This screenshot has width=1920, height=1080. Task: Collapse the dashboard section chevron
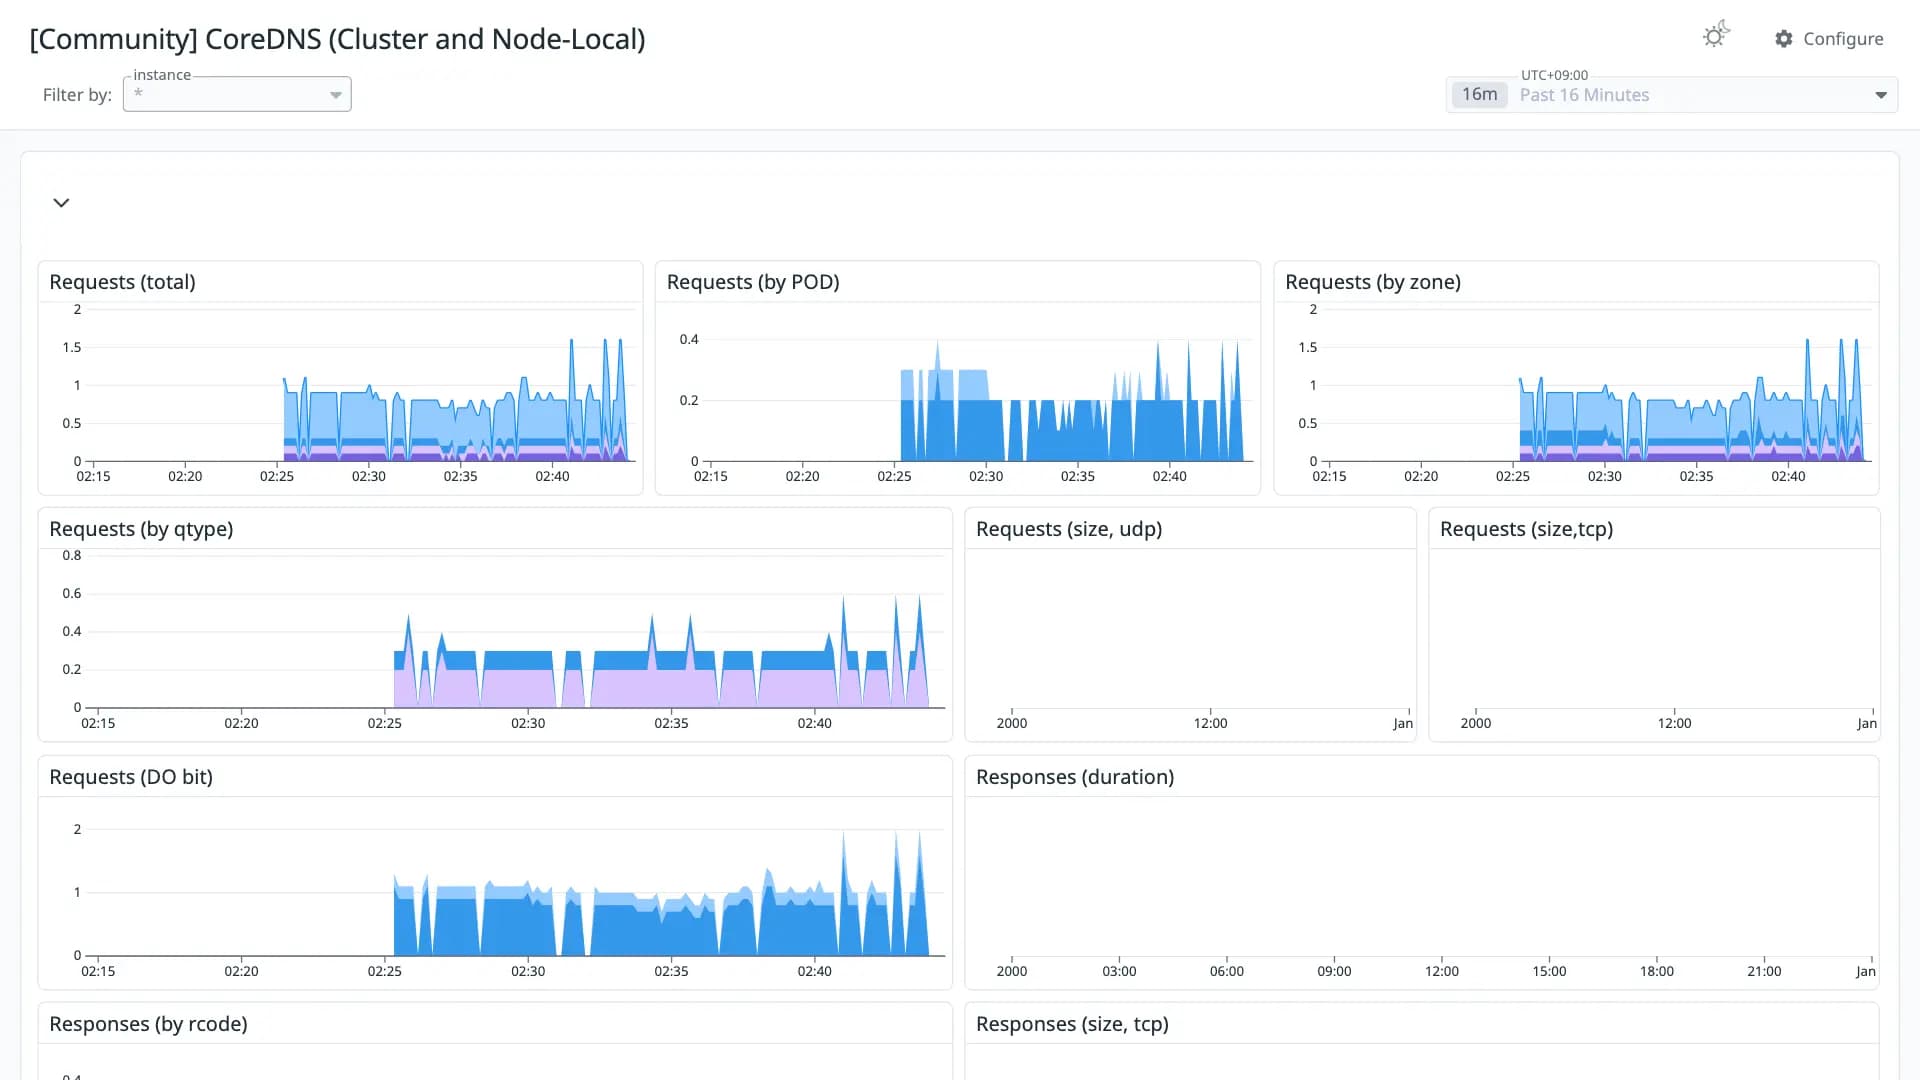[x=61, y=203]
